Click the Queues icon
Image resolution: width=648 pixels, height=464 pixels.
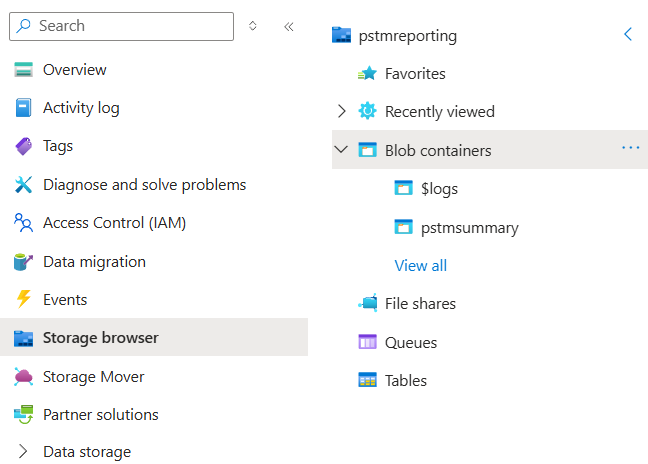(x=367, y=342)
